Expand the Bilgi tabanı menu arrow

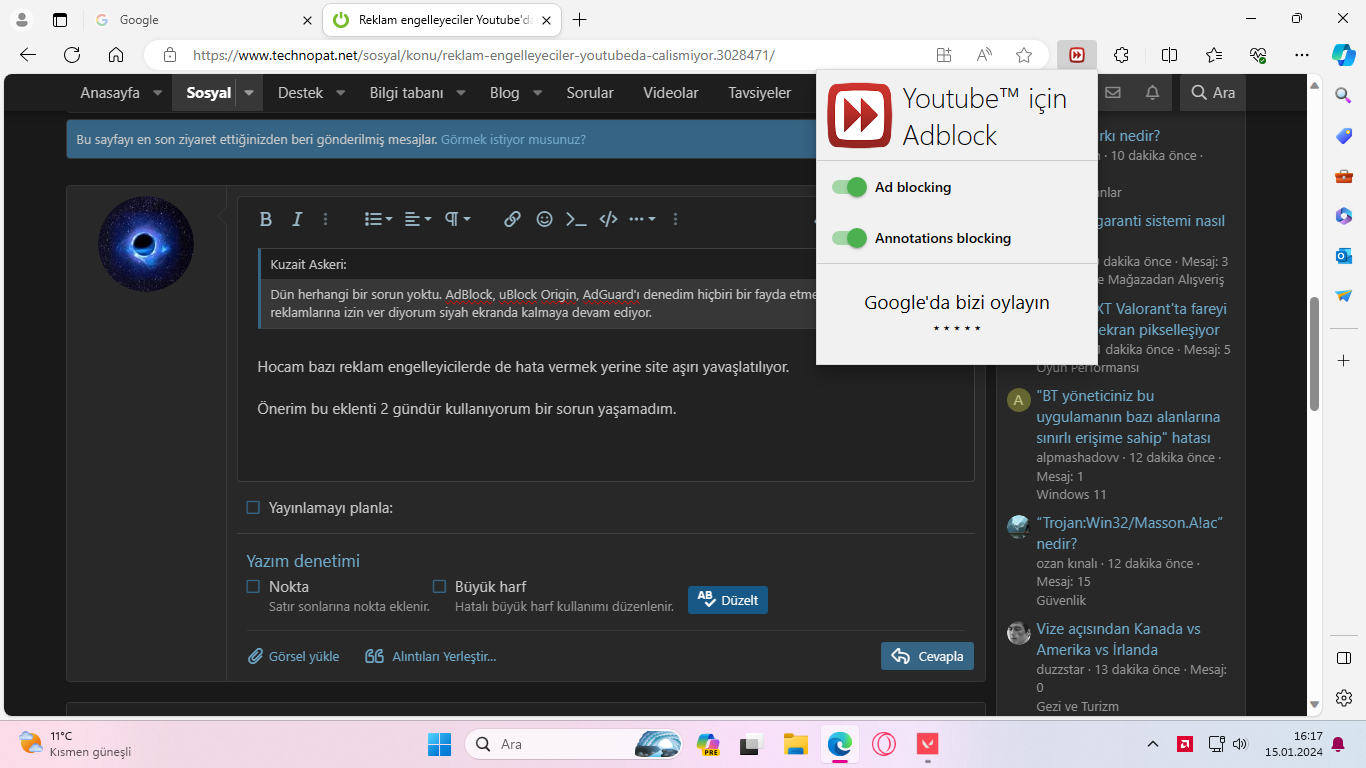461,93
